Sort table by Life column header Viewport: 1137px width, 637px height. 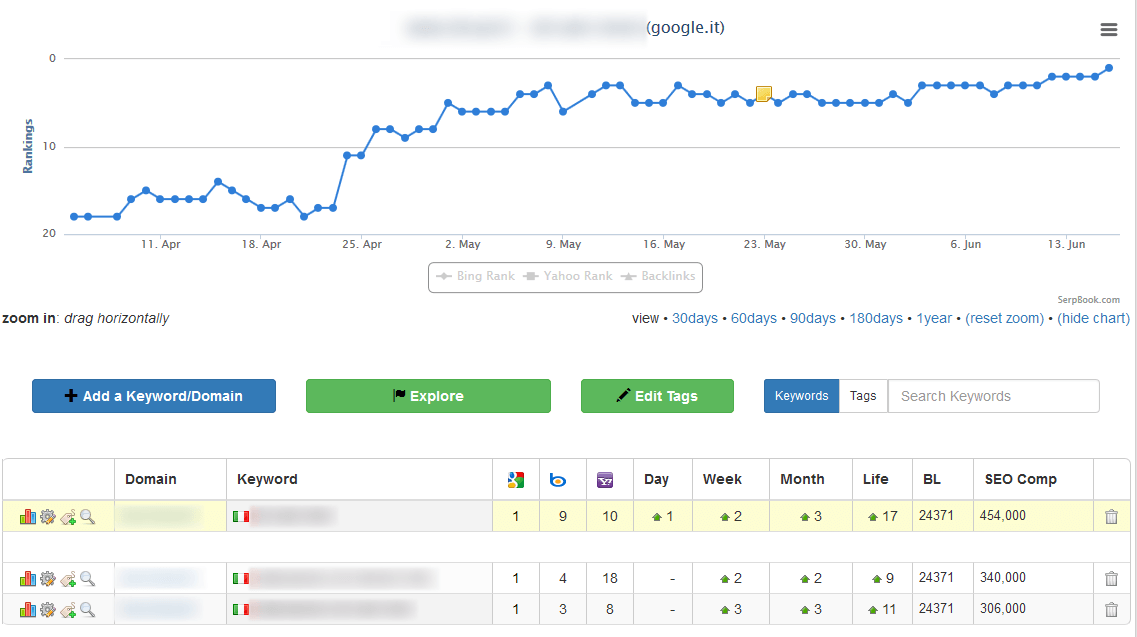(x=875, y=480)
